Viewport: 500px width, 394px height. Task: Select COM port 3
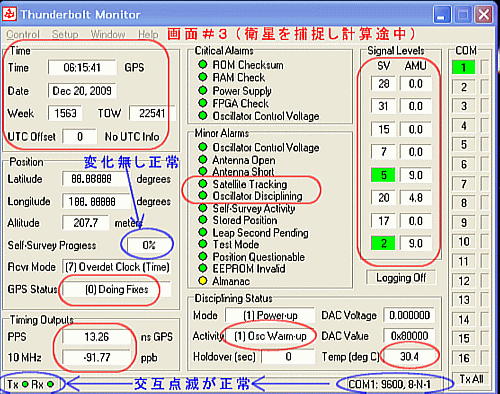coord(463,106)
